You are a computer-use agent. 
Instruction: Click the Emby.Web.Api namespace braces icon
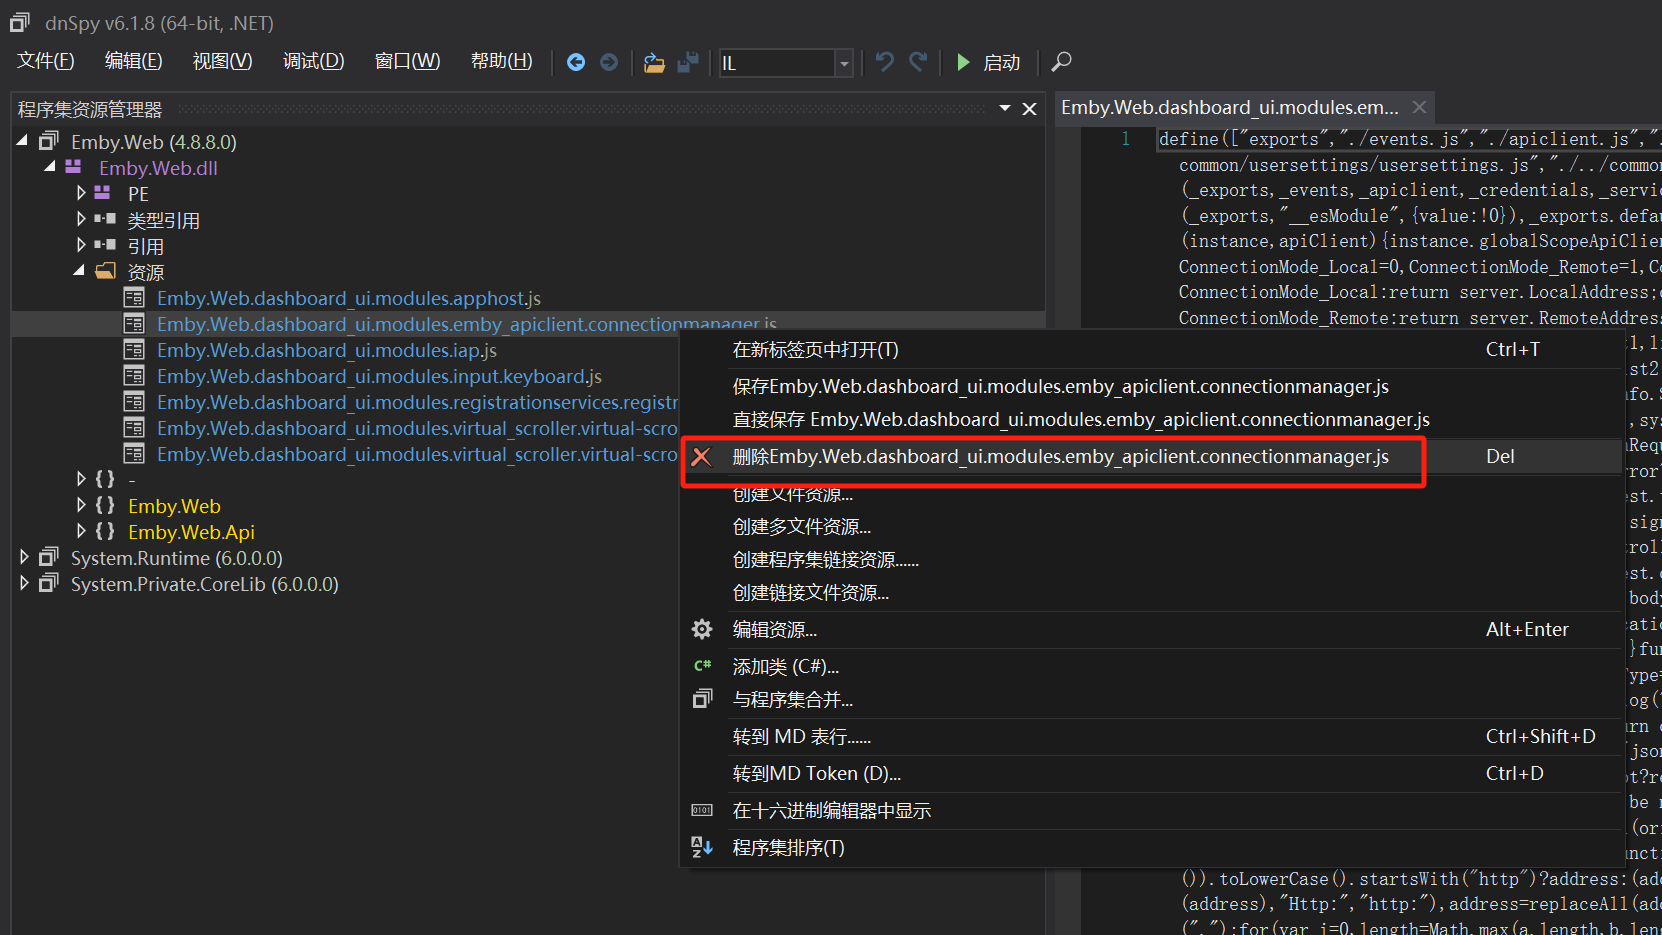pyautogui.click(x=105, y=531)
